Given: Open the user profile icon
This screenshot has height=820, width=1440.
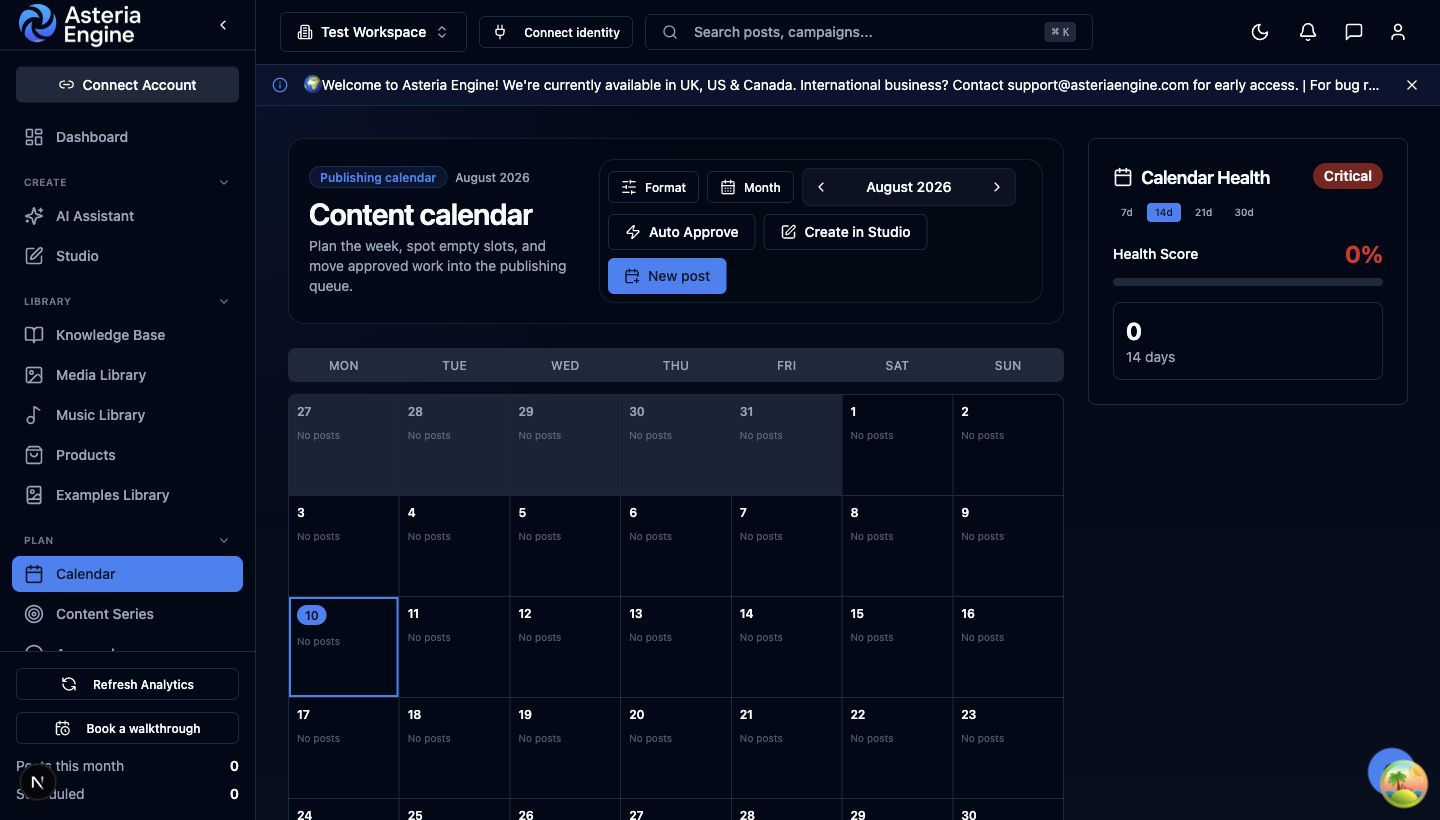Looking at the screenshot, I should [x=1398, y=32].
